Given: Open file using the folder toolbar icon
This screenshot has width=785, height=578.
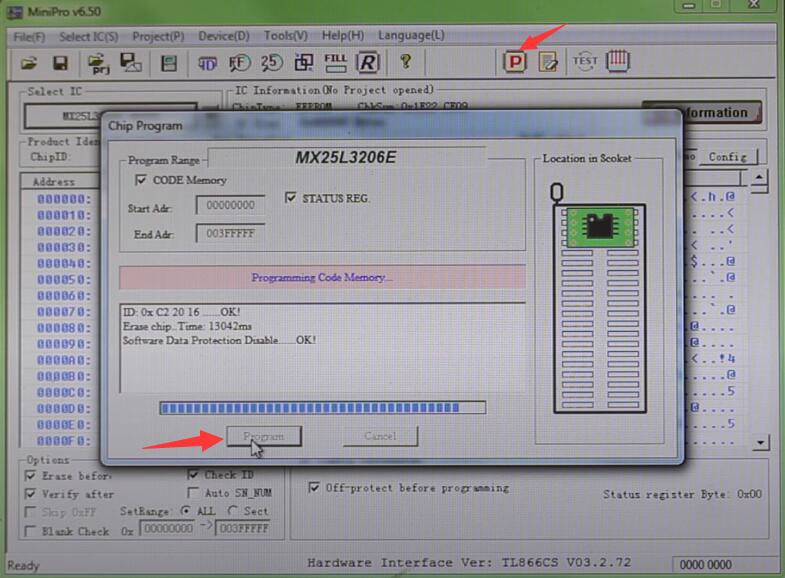Looking at the screenshot, I should click(x=29, y=63).
